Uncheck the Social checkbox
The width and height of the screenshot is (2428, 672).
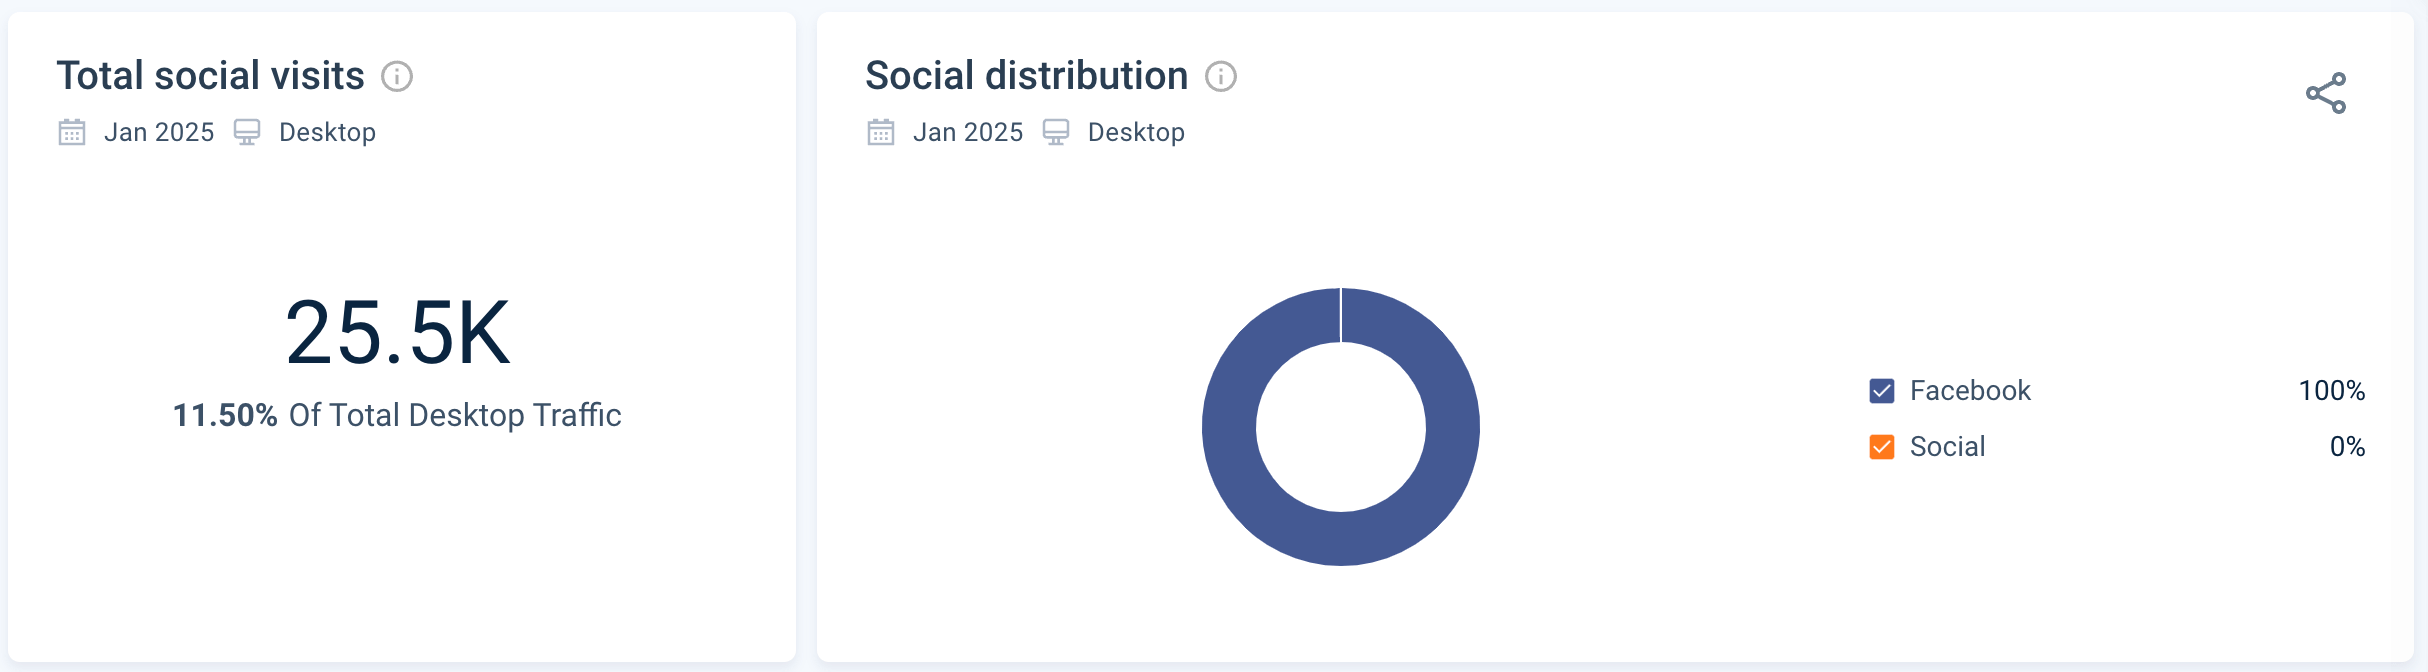click(x=1882, y=447)
